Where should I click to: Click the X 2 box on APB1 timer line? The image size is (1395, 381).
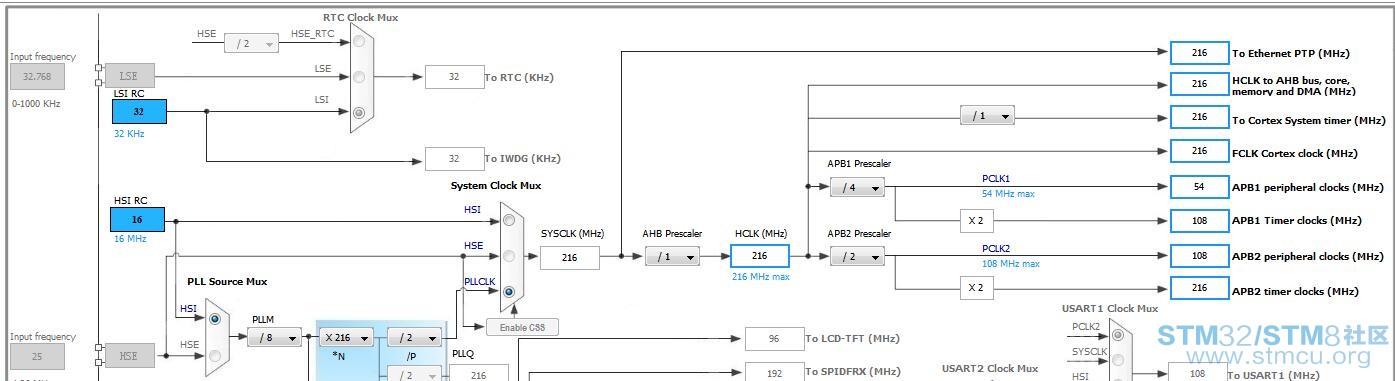tap(978, 220)
